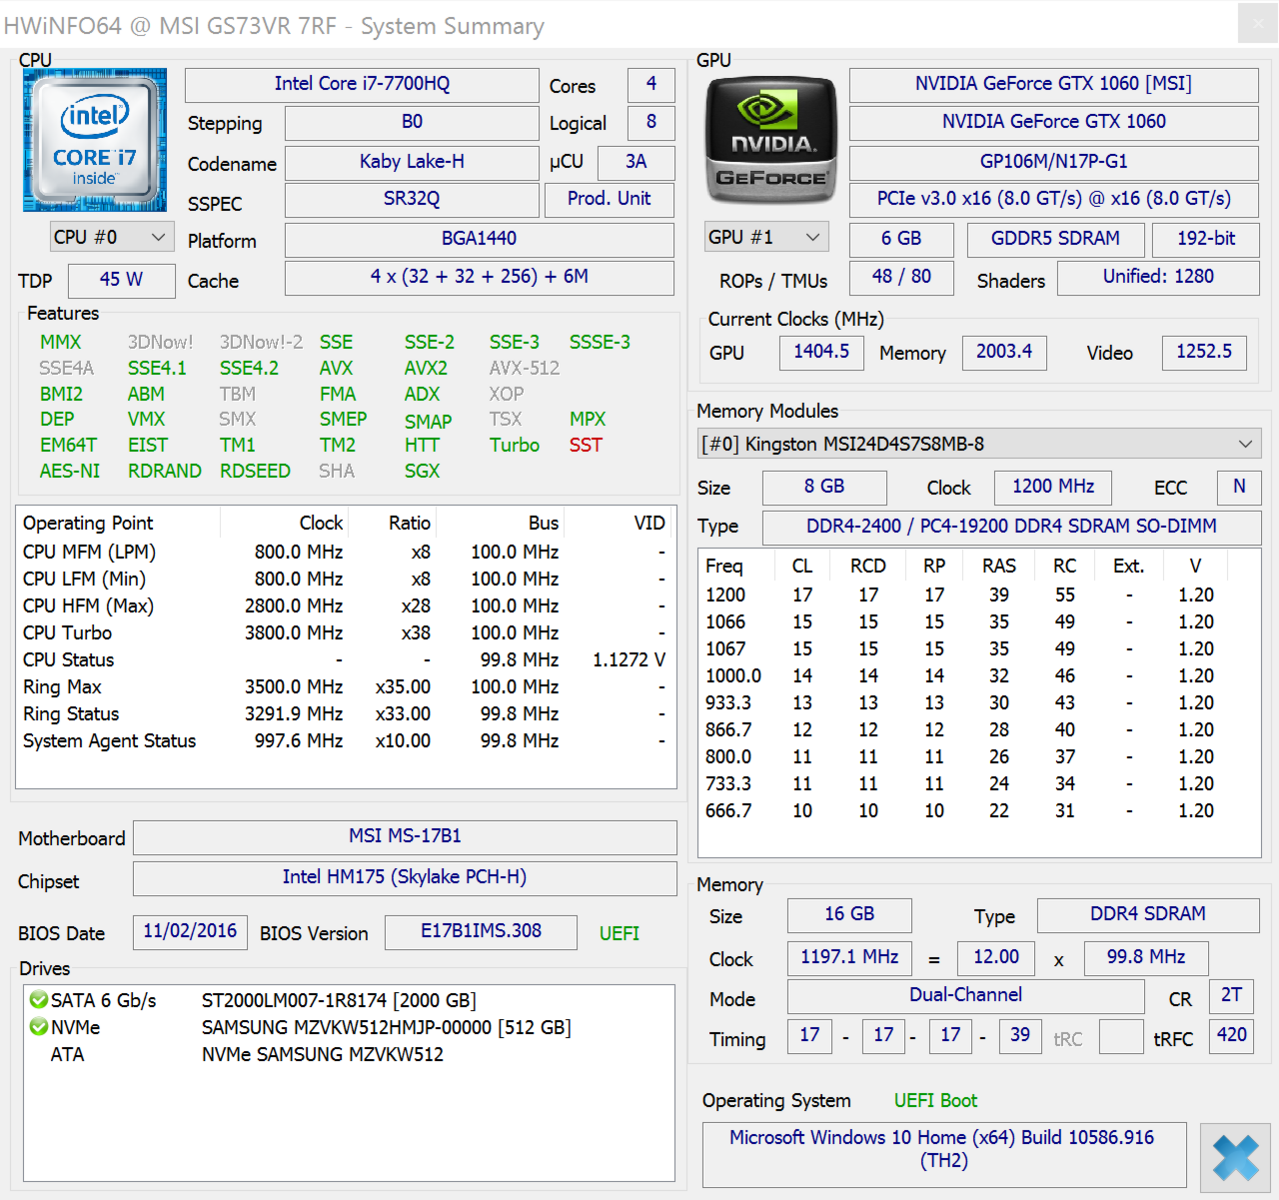
Task: Click the Video clock 1252.5 value
Action: tap(1204, 352)
